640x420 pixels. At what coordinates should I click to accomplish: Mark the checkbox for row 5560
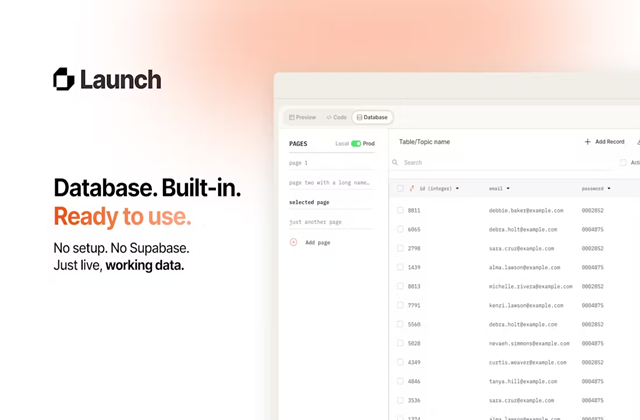tap(400, 324)
